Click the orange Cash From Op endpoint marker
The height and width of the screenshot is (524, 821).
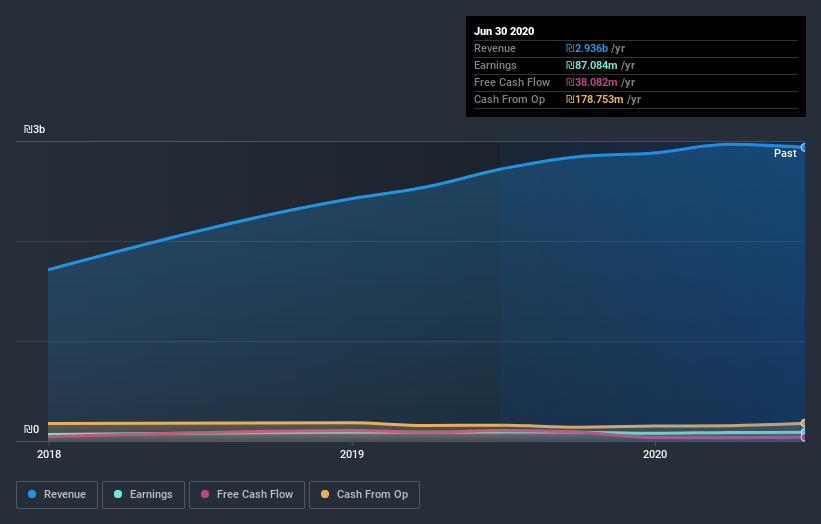coord(804,423)
